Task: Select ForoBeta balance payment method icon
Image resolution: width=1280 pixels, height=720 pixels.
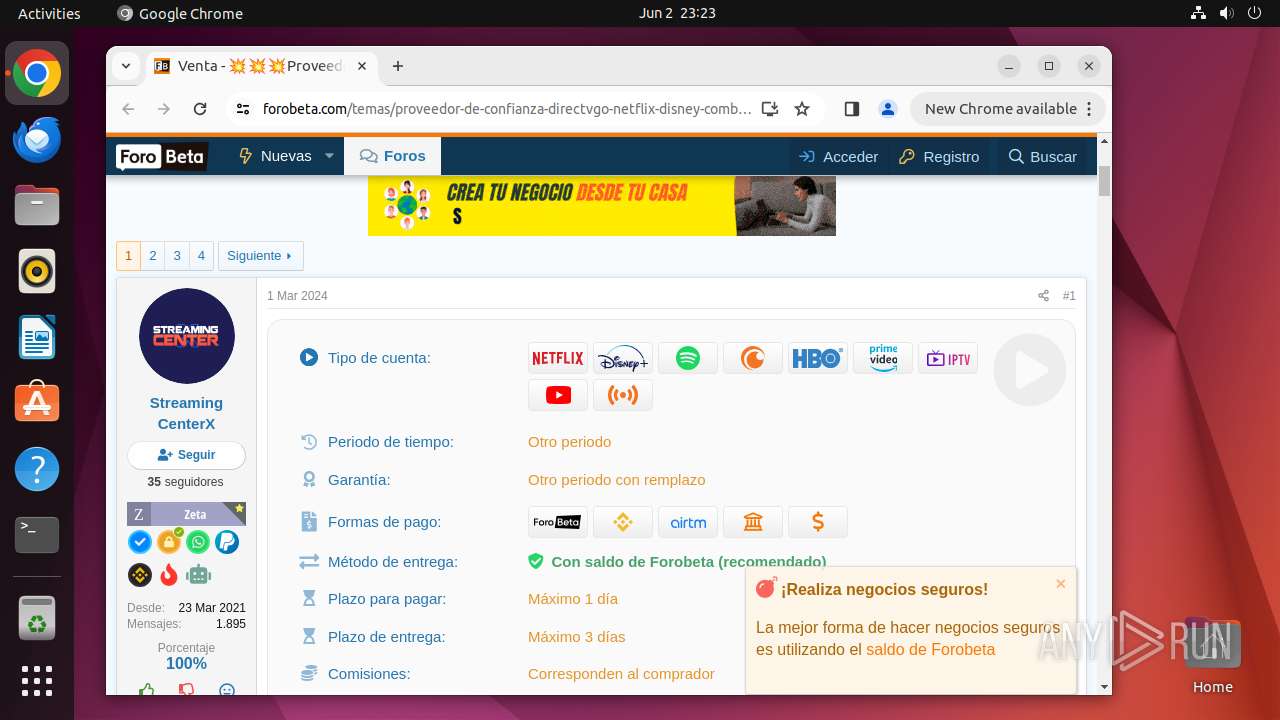Action: click(558, 522)
